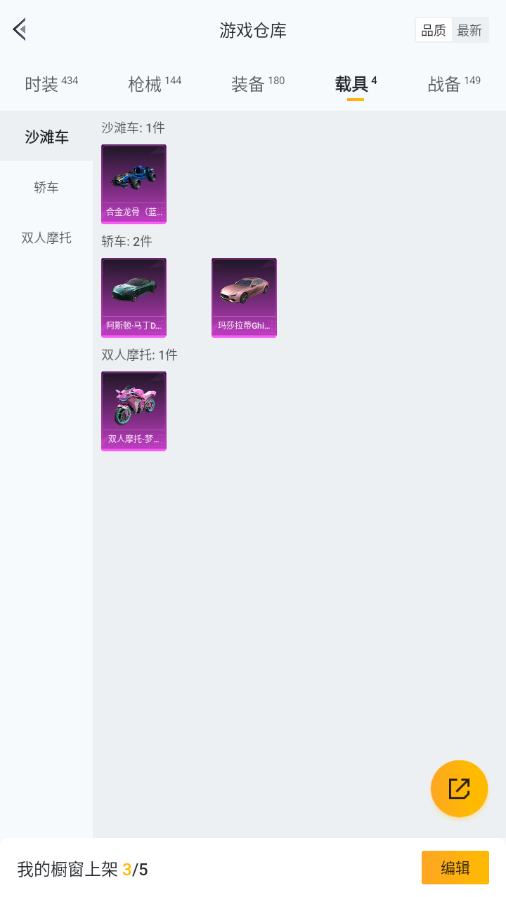Select the blue 合金龙骨 beach buggy item
Screen dimensions: 506x897
pyautogui.click(x=134, y=184)
